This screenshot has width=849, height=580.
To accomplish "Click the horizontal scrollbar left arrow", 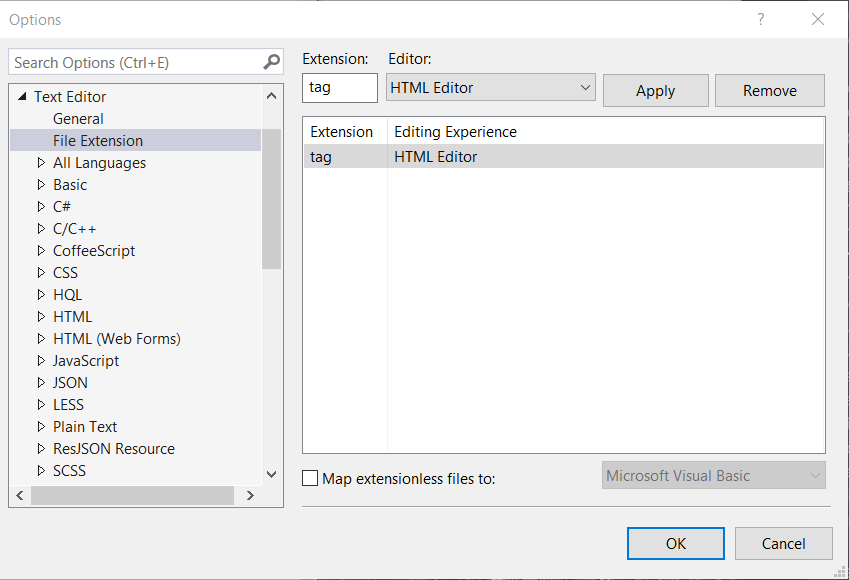I will (x=19, y=495).
